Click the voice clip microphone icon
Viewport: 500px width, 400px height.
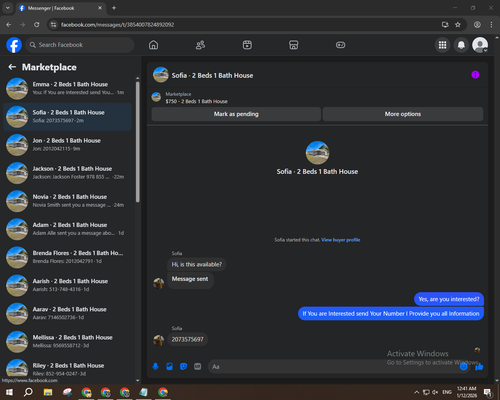point(155,367)
